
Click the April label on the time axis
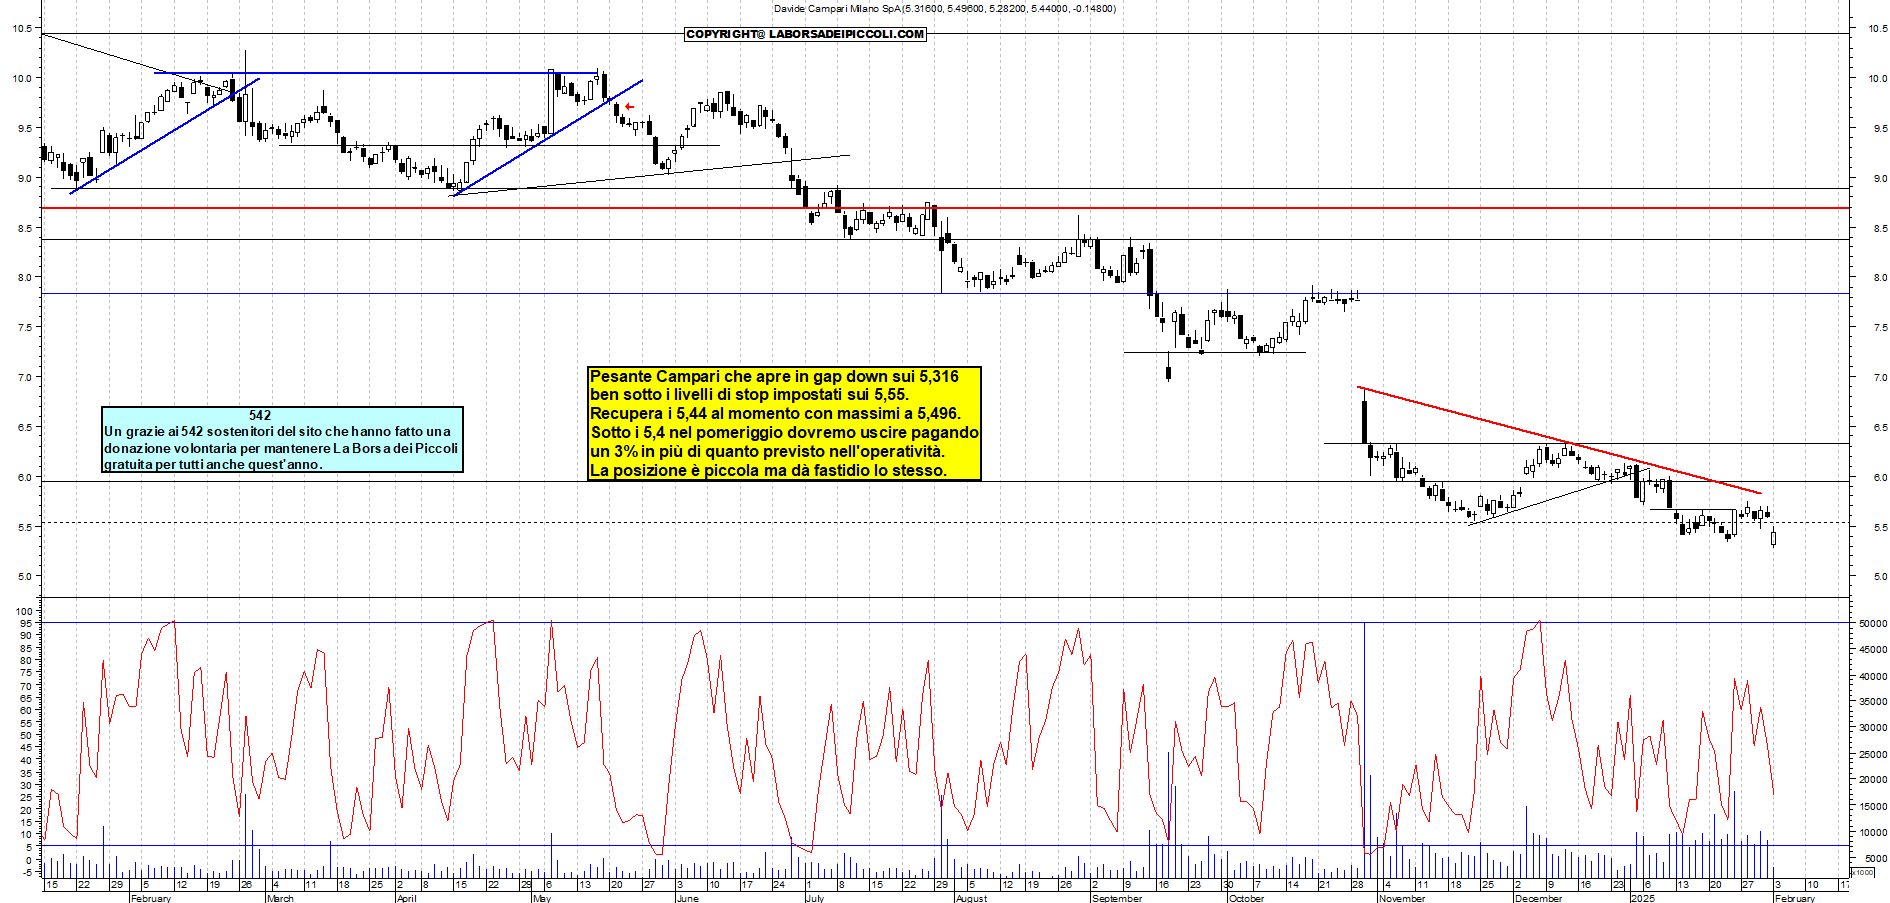click(x=406, y=898)
